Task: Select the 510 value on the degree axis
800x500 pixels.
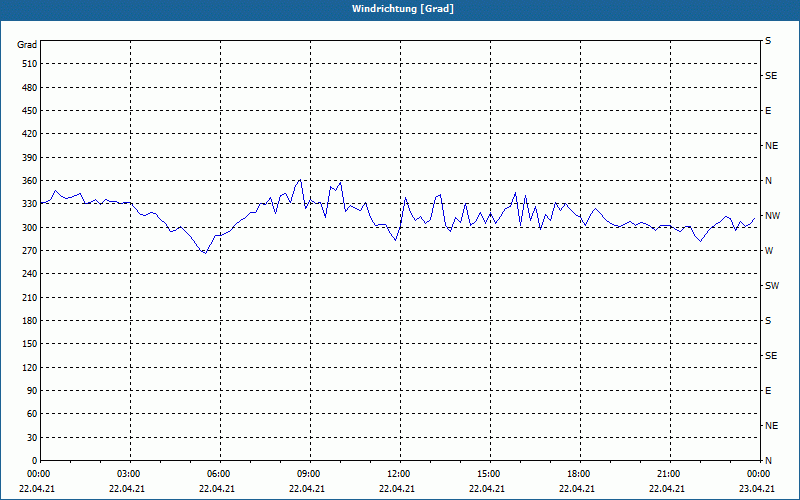Action: 30,64
